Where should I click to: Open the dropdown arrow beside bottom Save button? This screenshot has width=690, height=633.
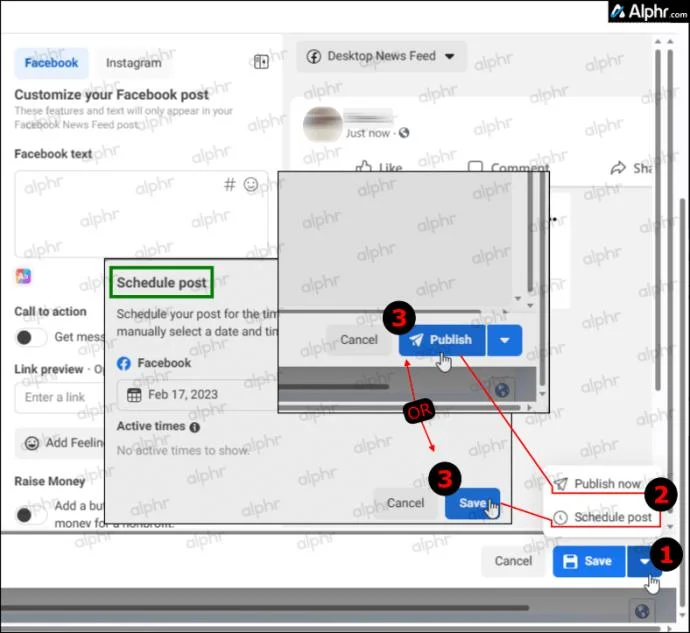[640, 561]
